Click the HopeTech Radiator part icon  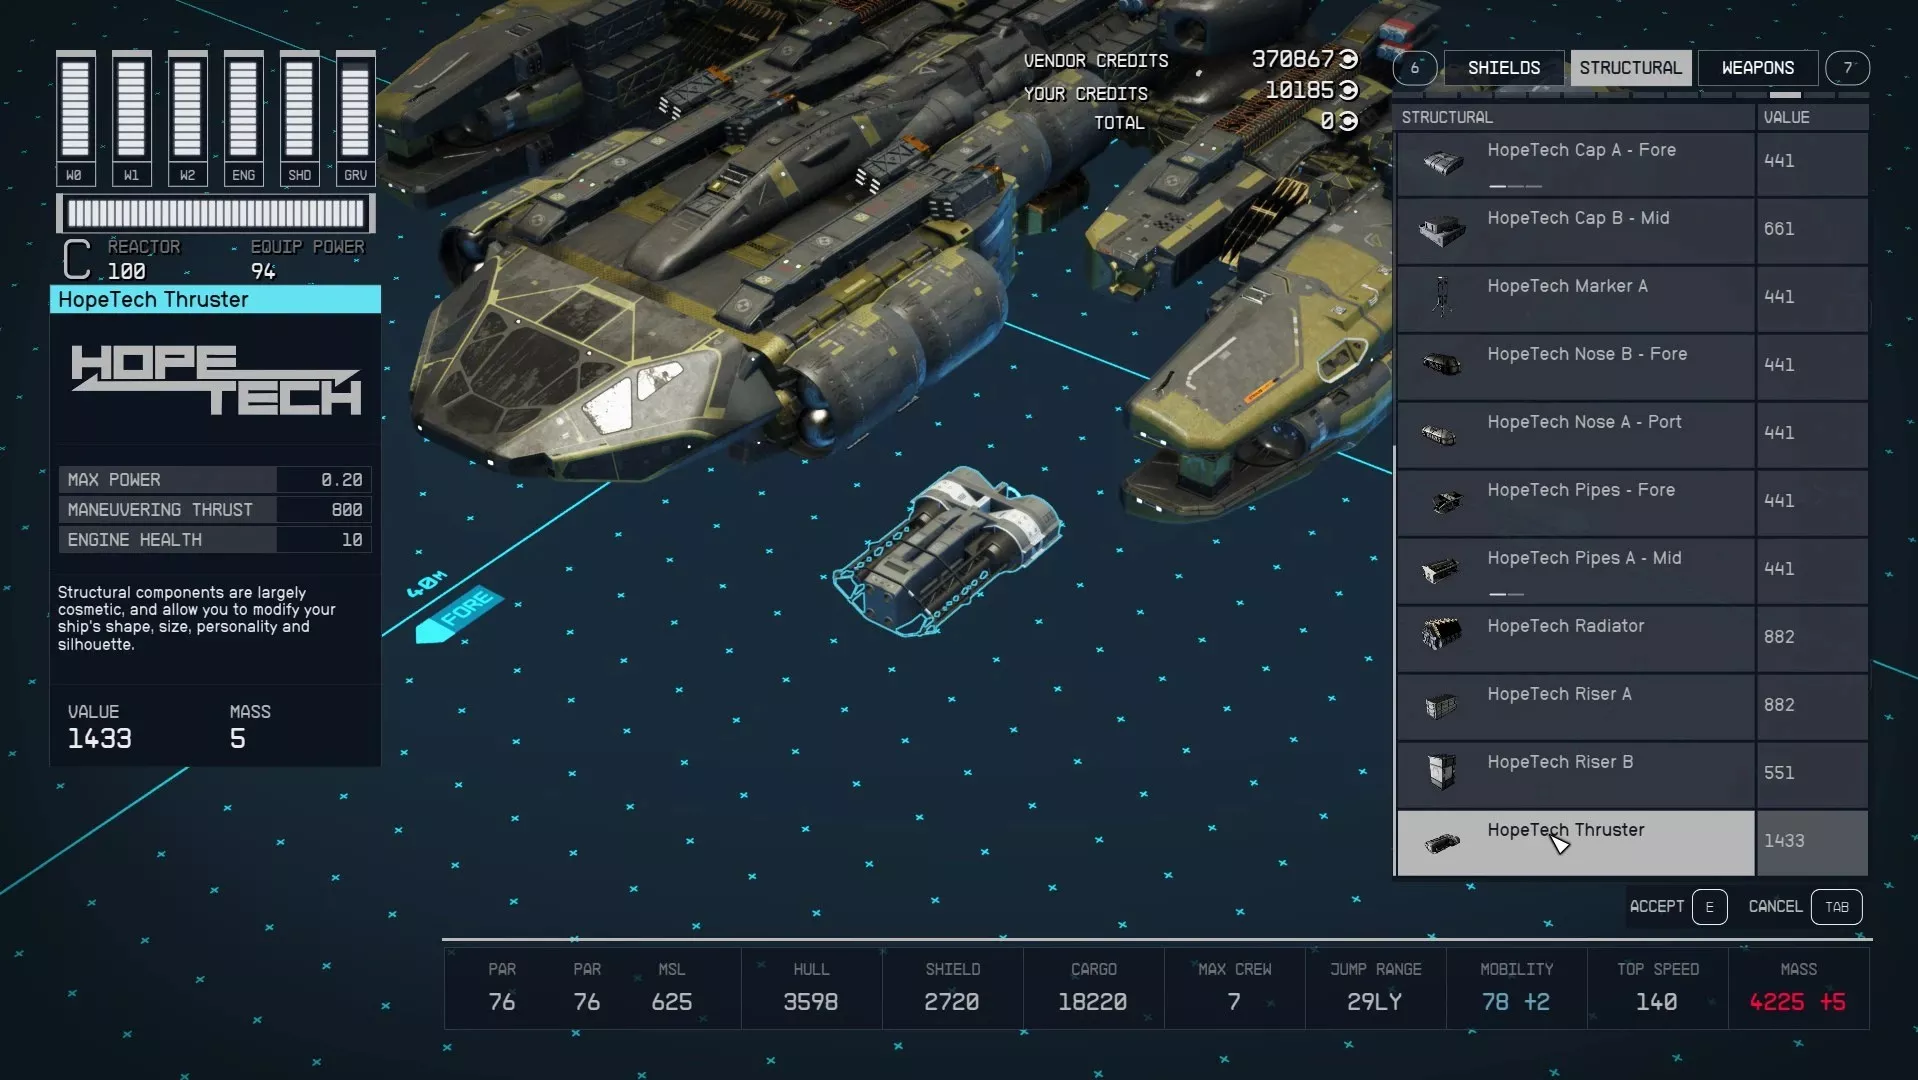pos(1441,633)
